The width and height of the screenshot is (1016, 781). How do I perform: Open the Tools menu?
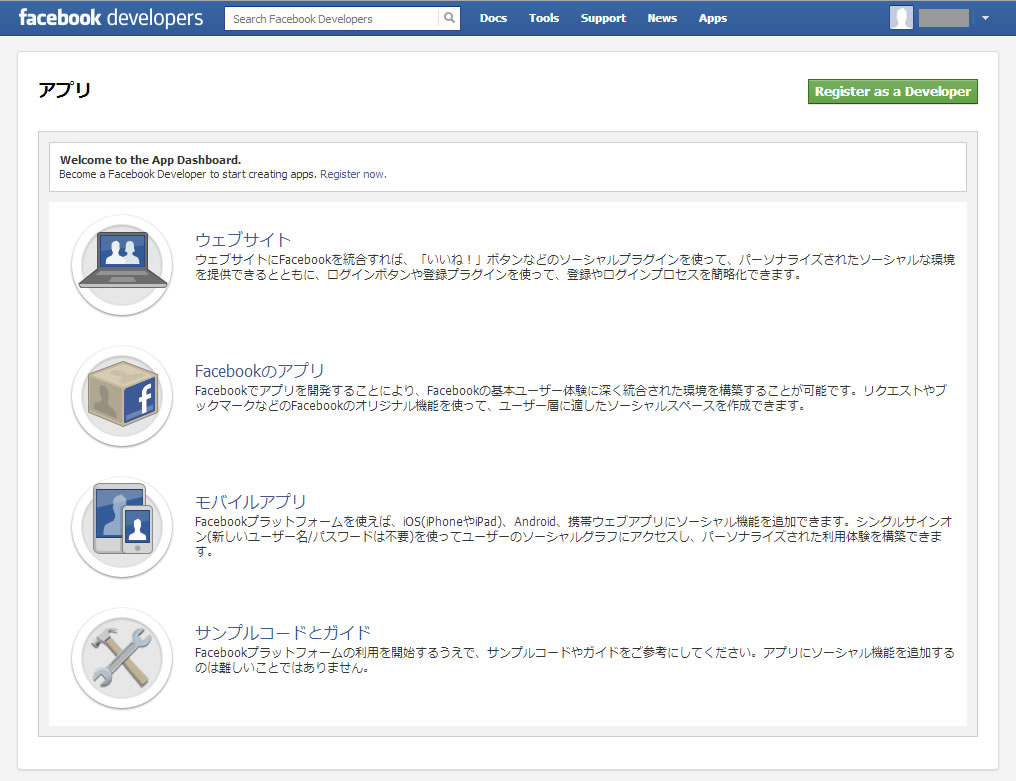(x=544, y=18)
